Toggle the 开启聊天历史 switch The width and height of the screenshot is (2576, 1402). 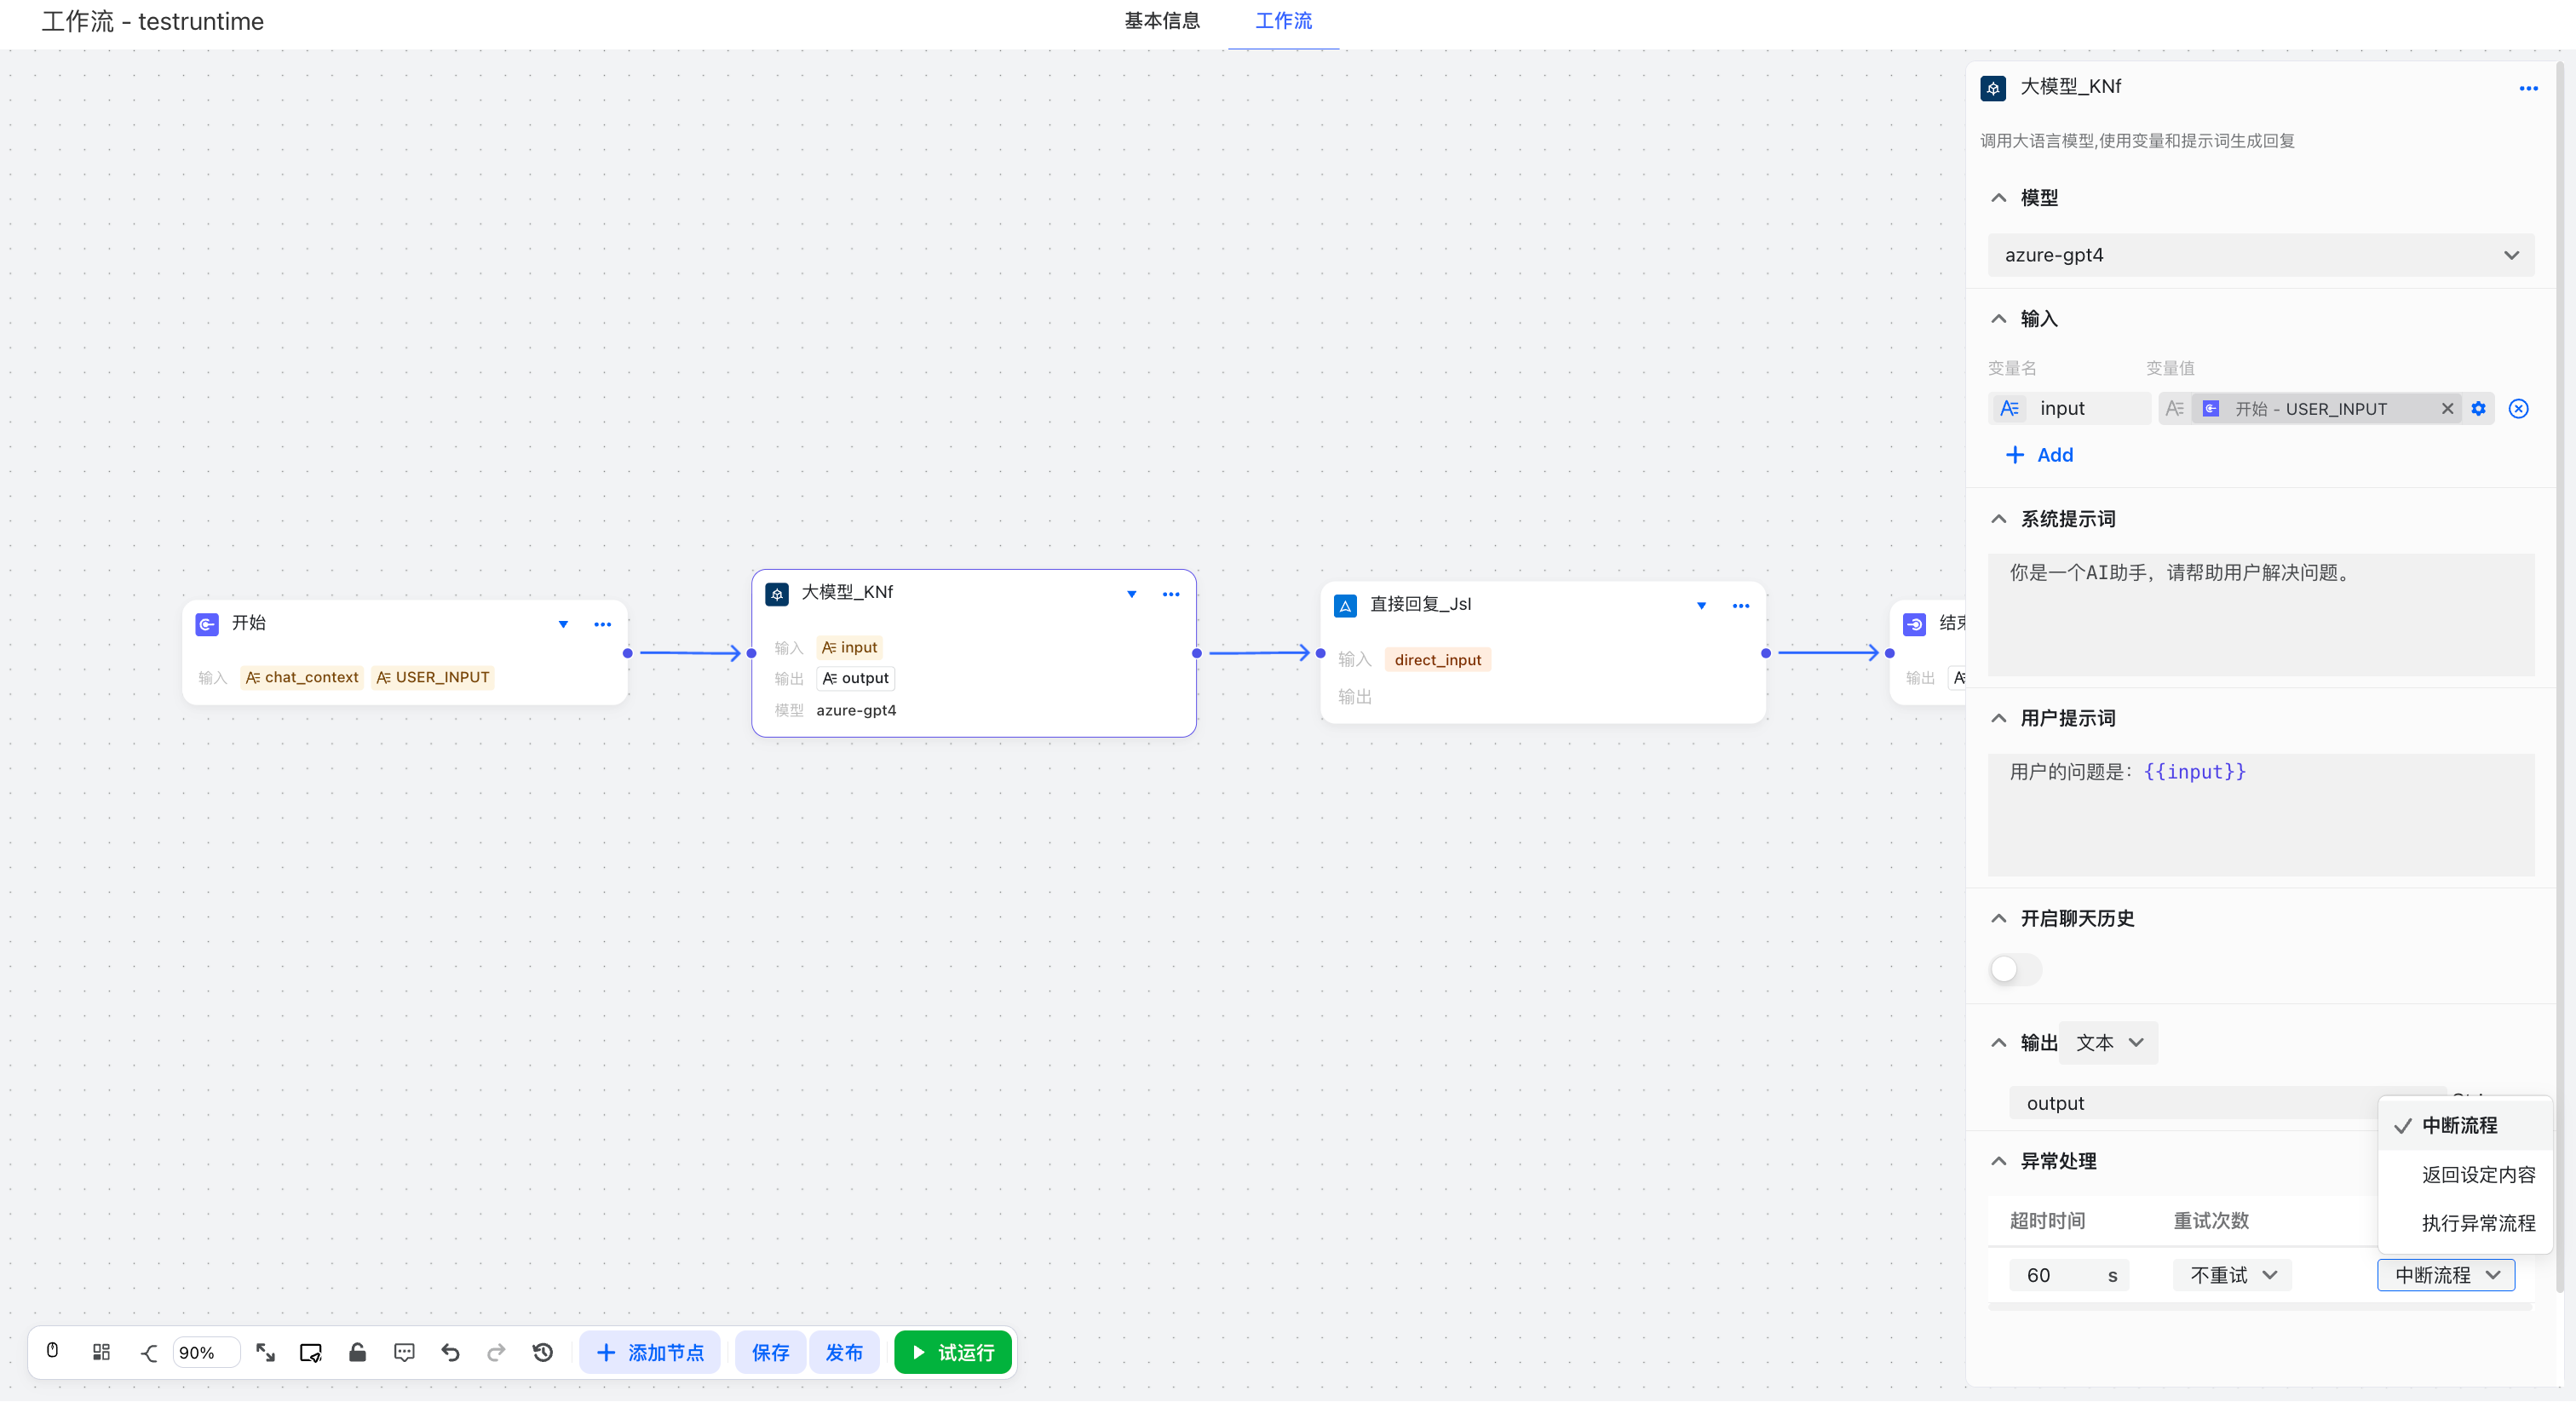(2014, 968)
